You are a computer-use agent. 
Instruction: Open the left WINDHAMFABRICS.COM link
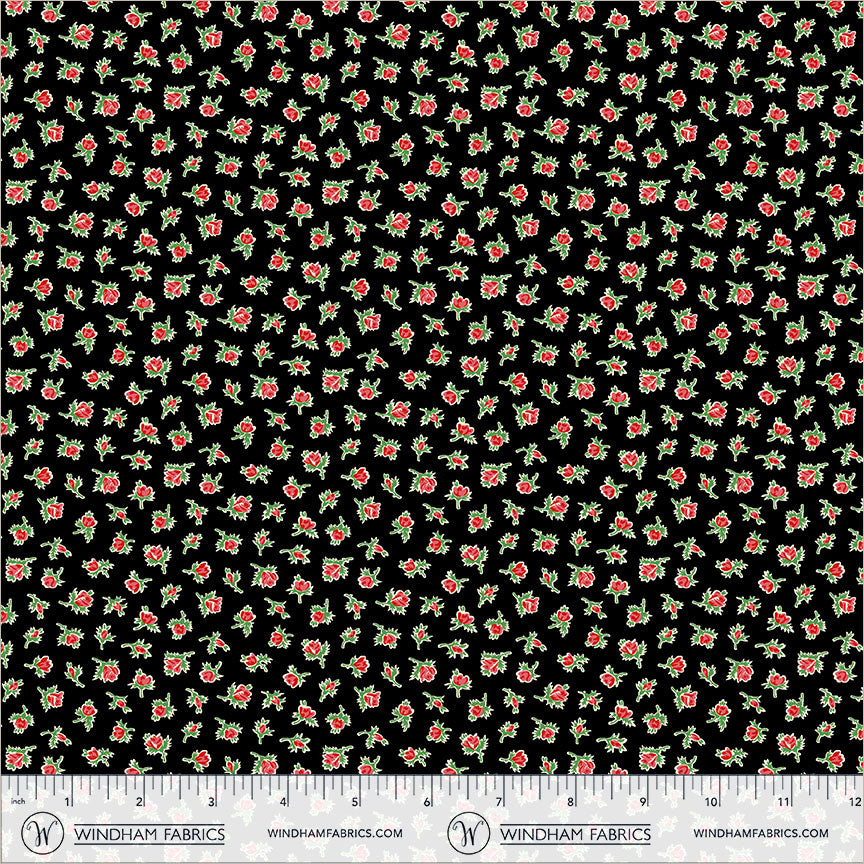(335, 833)
